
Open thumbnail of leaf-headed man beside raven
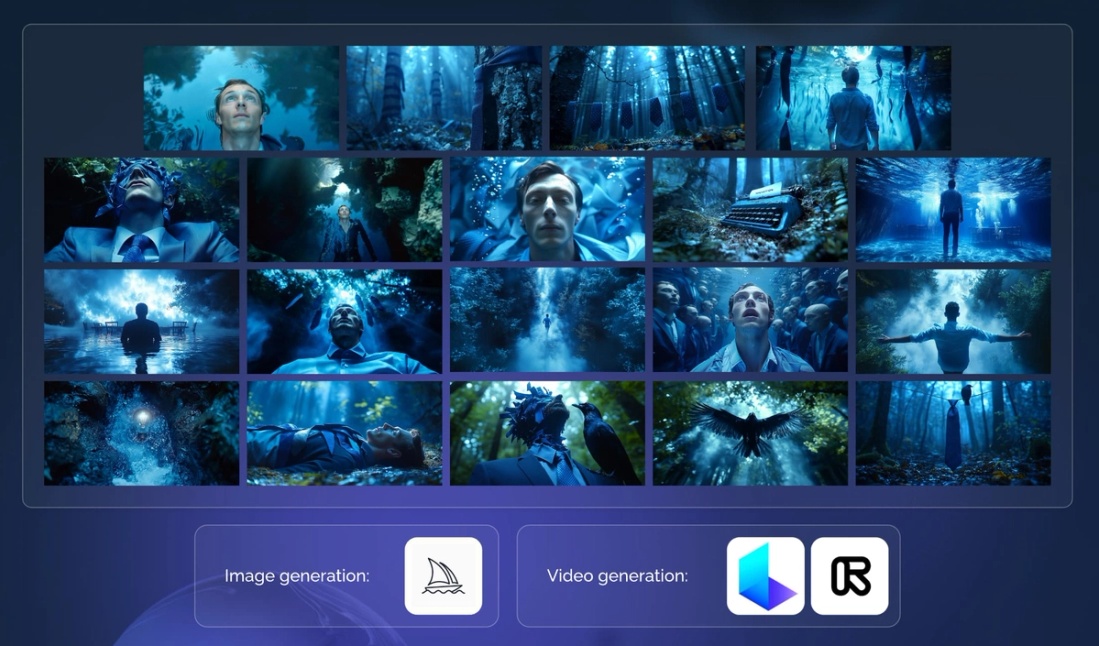point(547,433)
